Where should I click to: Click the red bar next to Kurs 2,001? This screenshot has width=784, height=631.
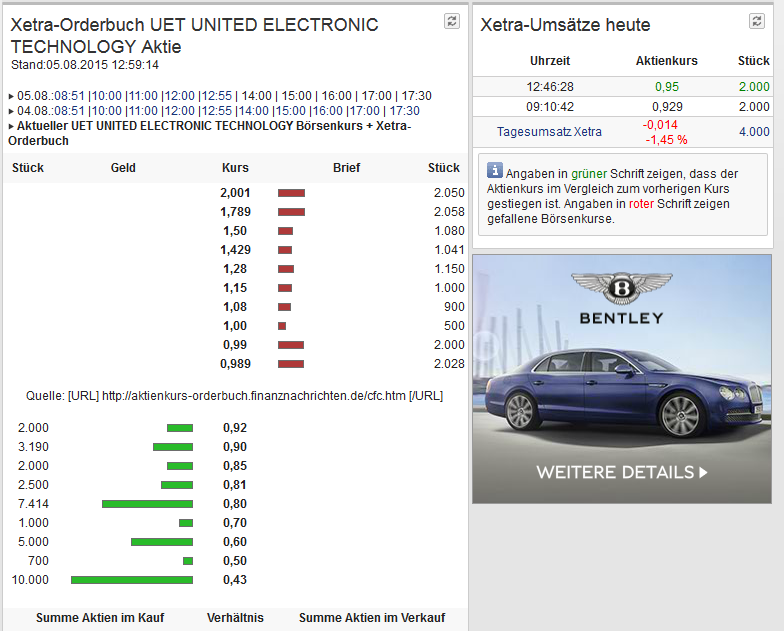[x=291, y=192]
